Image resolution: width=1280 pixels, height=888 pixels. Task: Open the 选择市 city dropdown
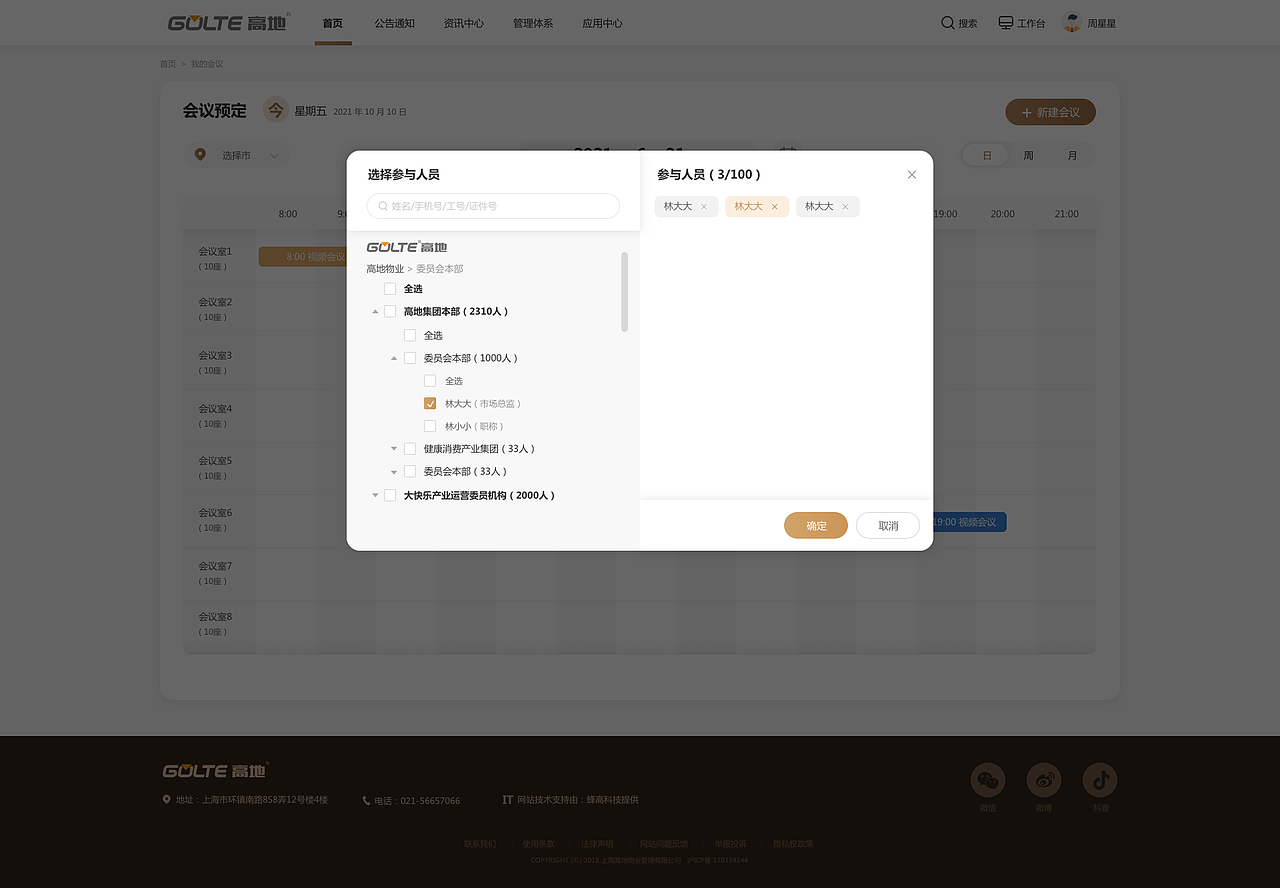[x=239, y=155]
